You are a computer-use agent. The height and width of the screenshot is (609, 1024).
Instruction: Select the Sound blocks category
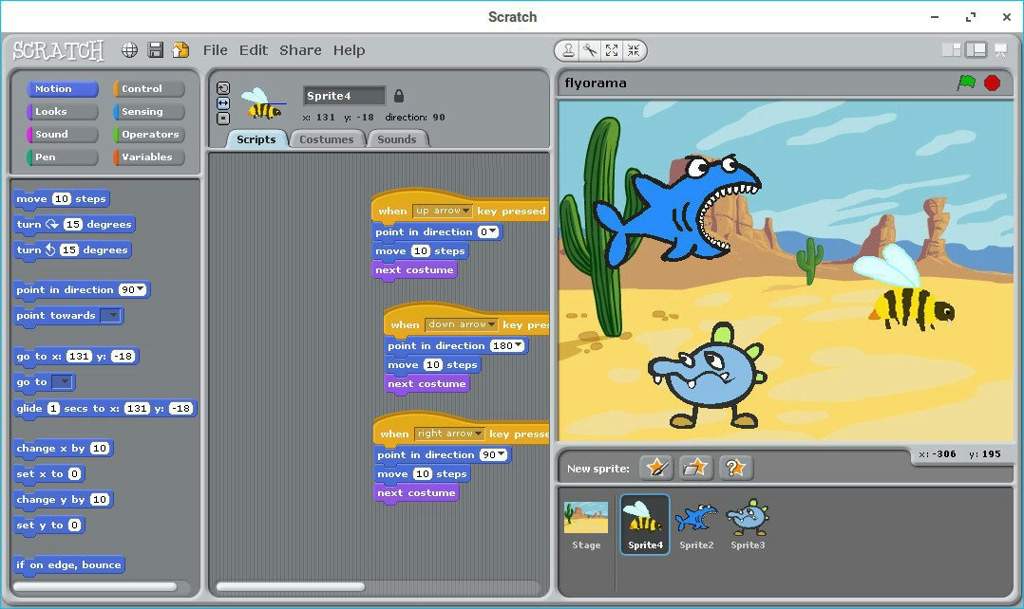coord(62,134)
